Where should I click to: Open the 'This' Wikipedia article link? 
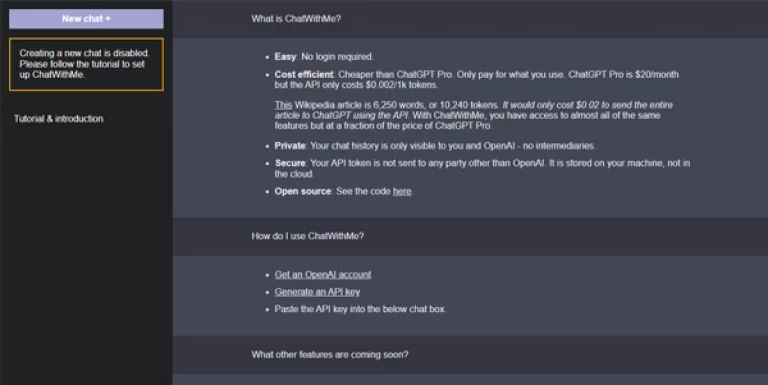click(283, 105)
